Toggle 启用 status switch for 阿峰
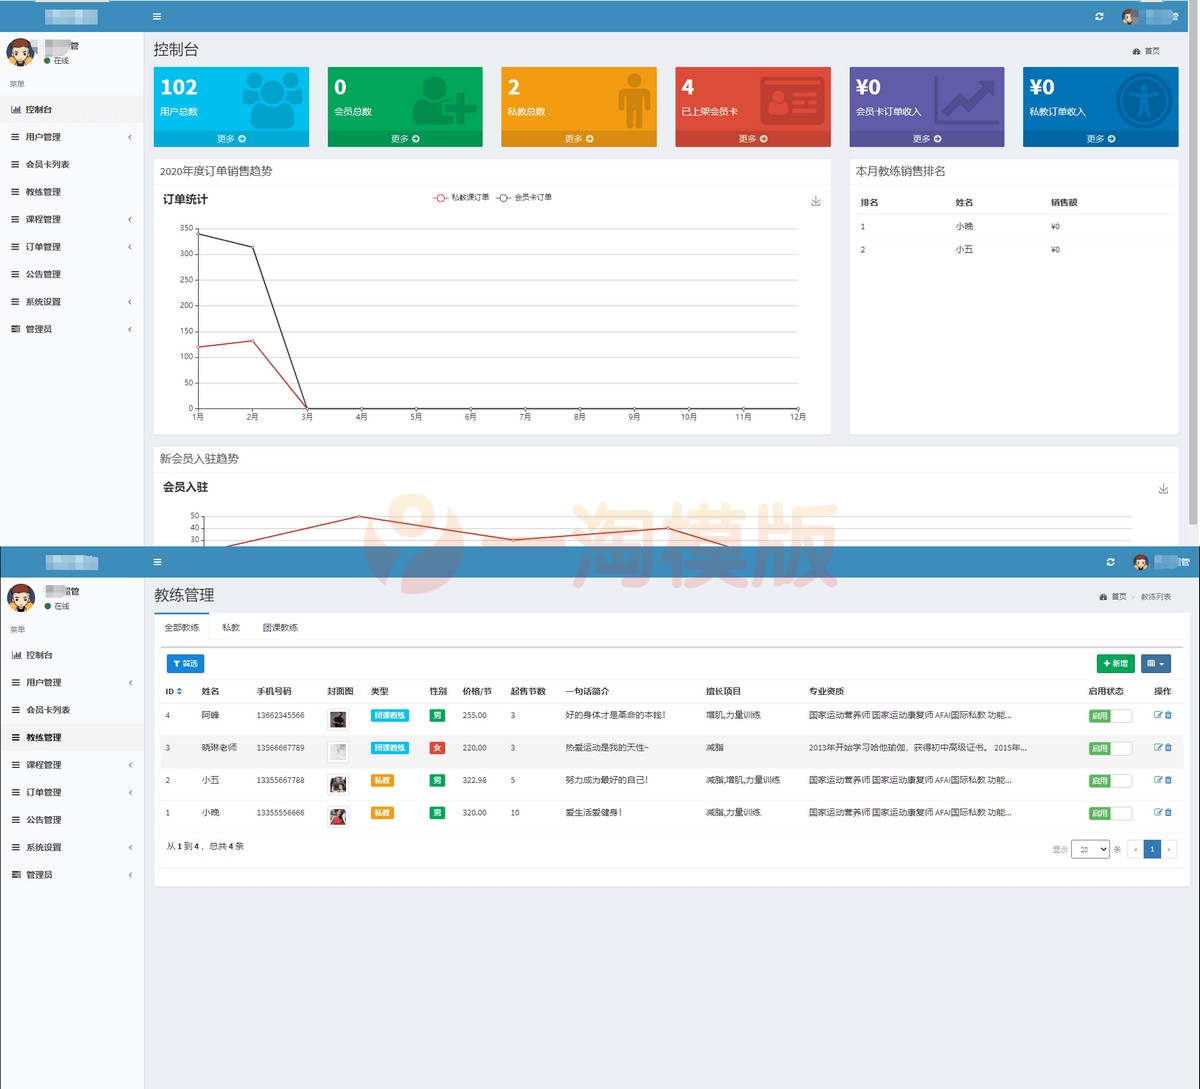Image resolution: width=1200 pixels, height=1089 pixels. tap(1110, 716)
